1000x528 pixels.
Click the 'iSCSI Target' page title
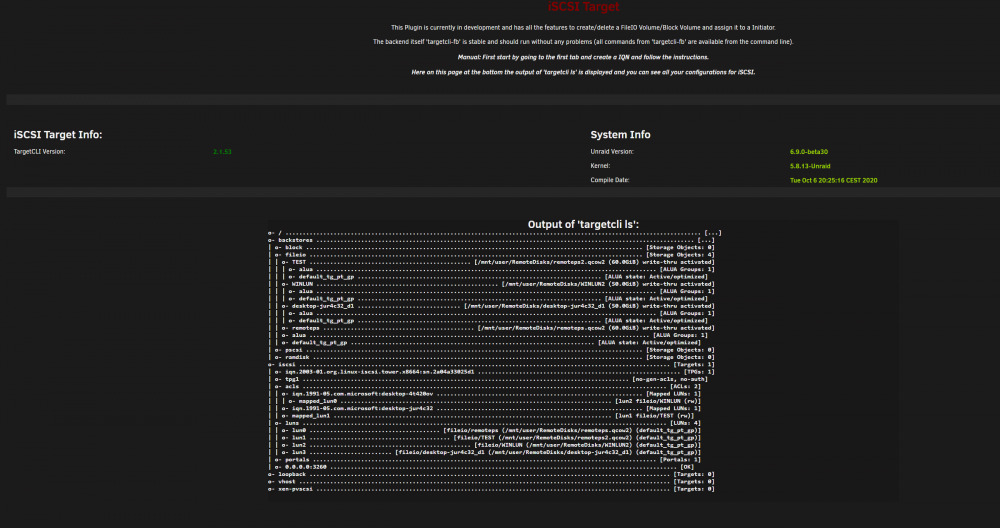(x=584, y=6)
